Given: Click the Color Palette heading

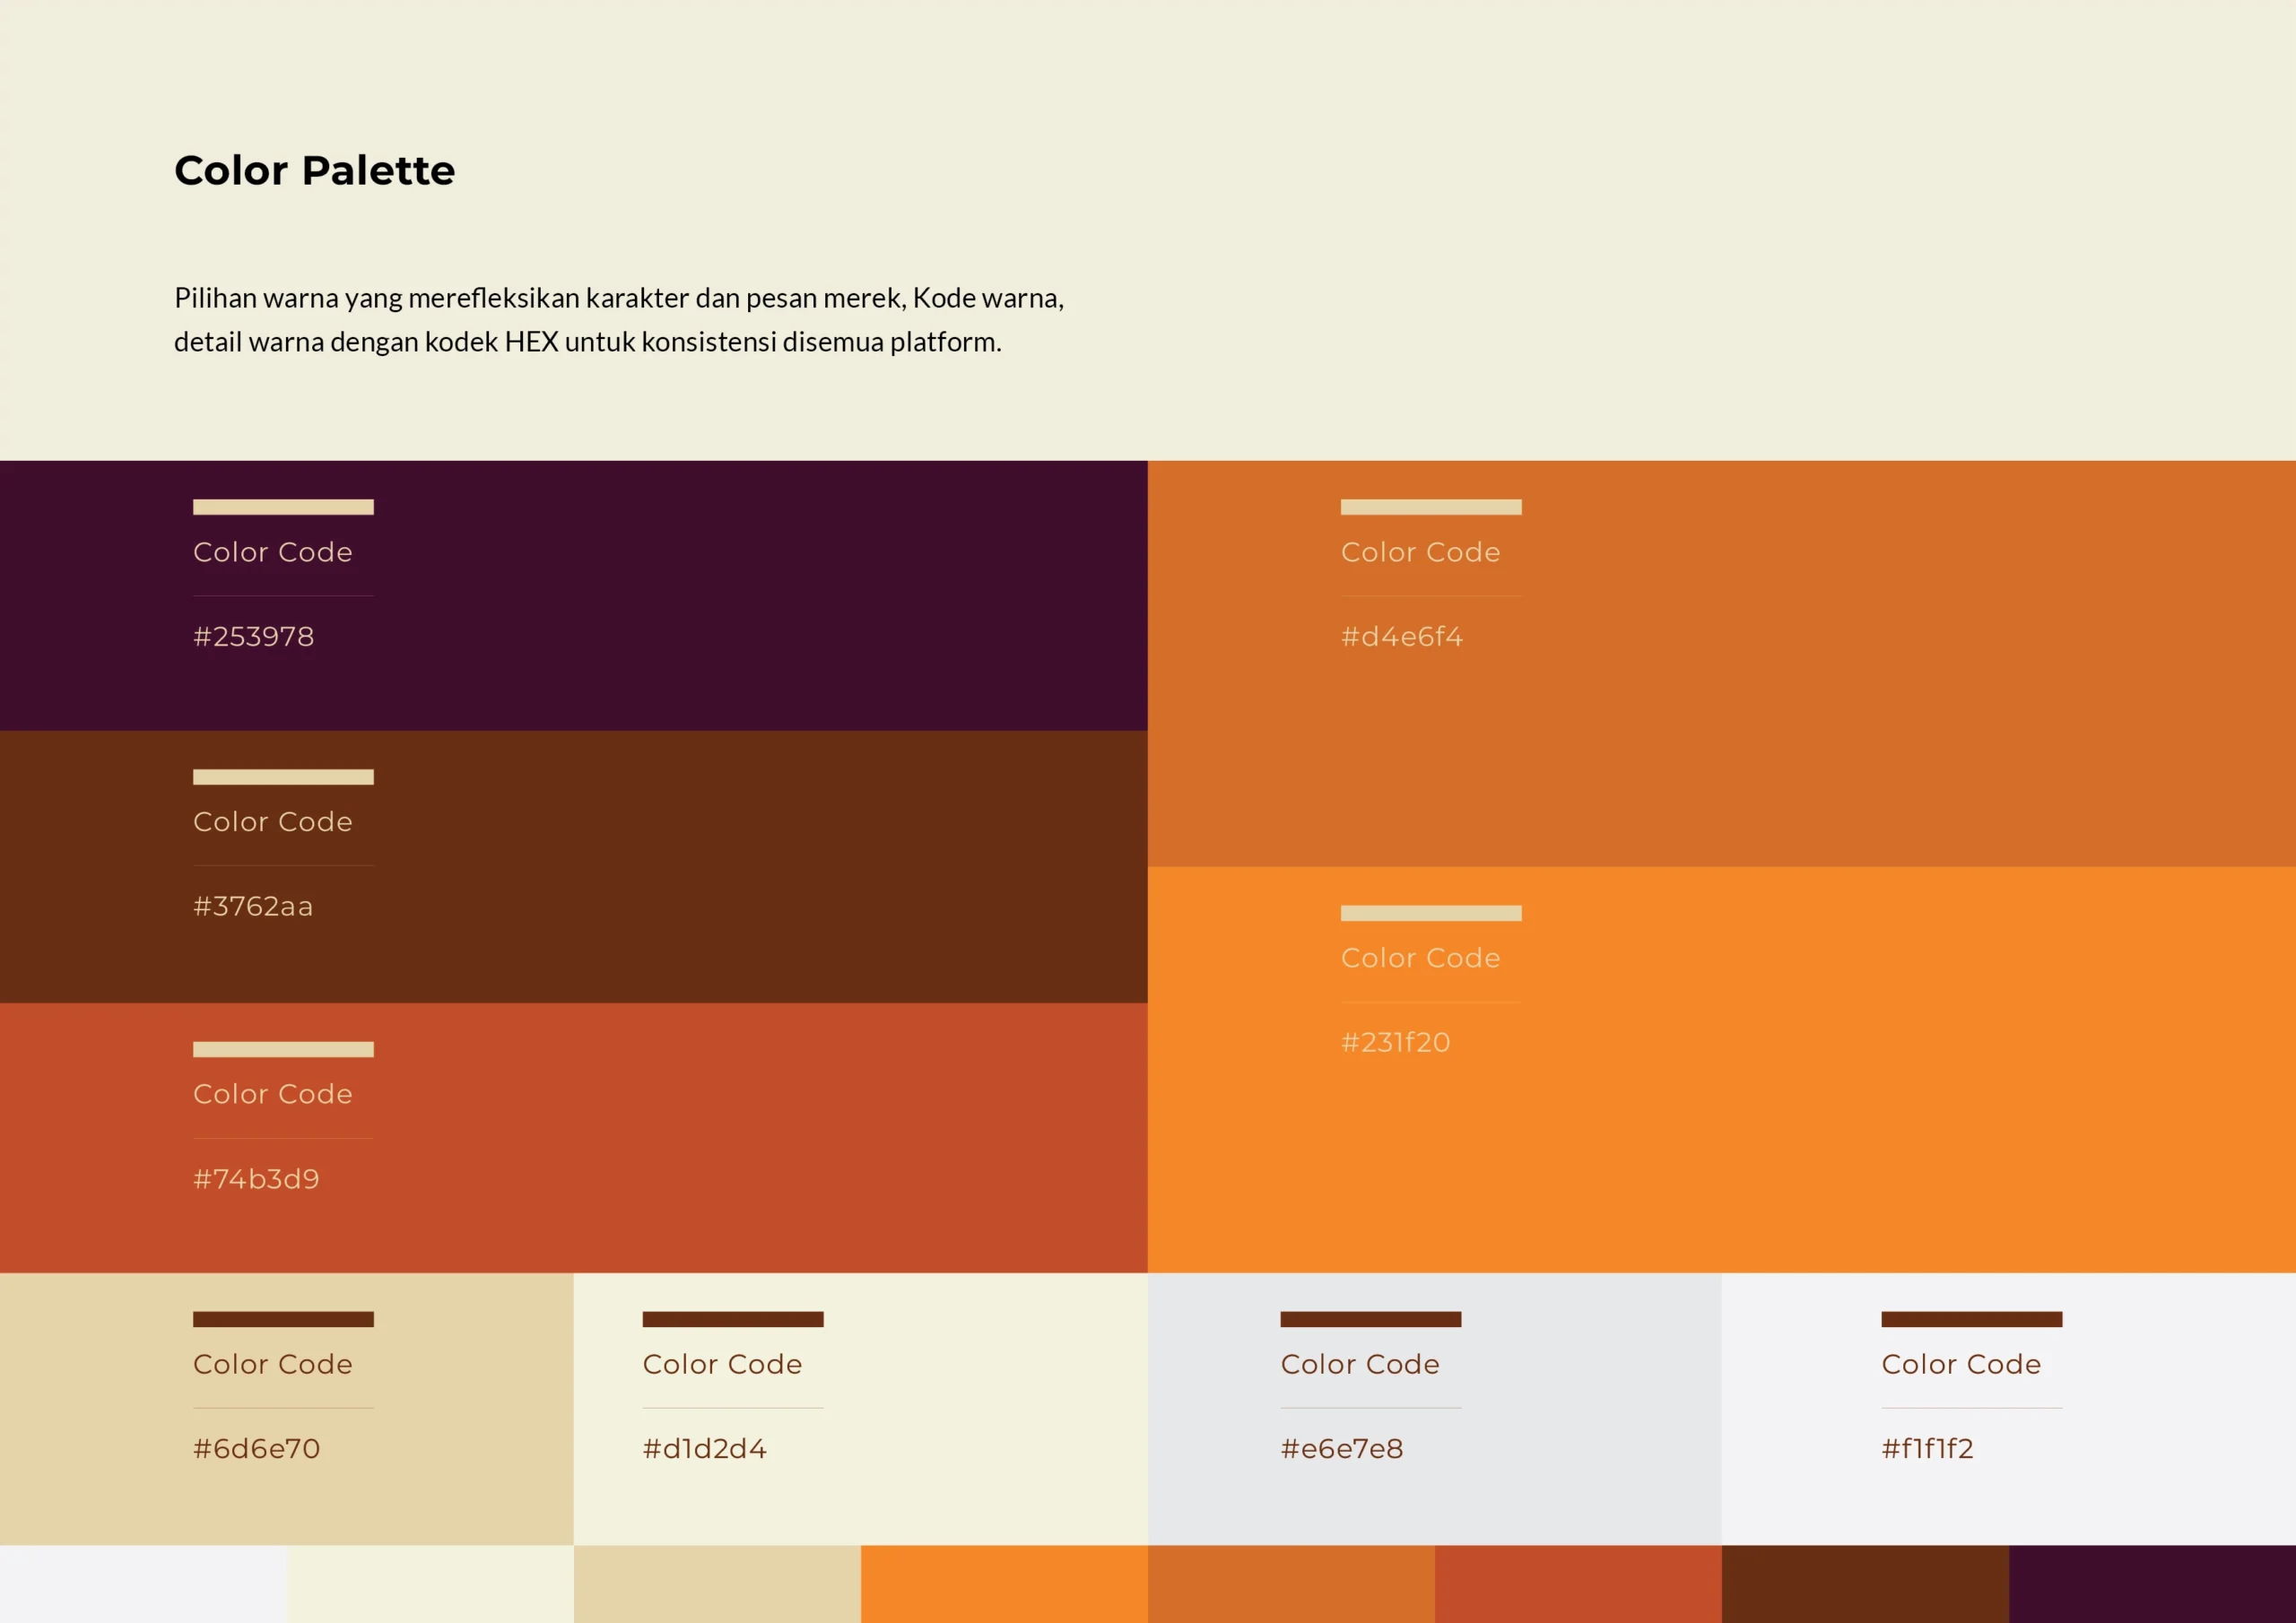Looking at the screenshot, I should pos(314,171).
